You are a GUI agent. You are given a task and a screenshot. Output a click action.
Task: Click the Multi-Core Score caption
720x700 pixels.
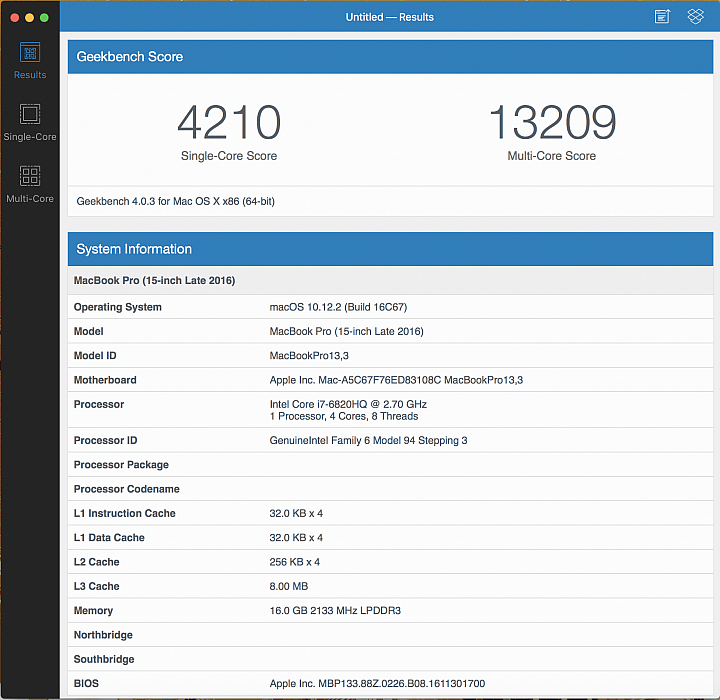pos(551,156)
